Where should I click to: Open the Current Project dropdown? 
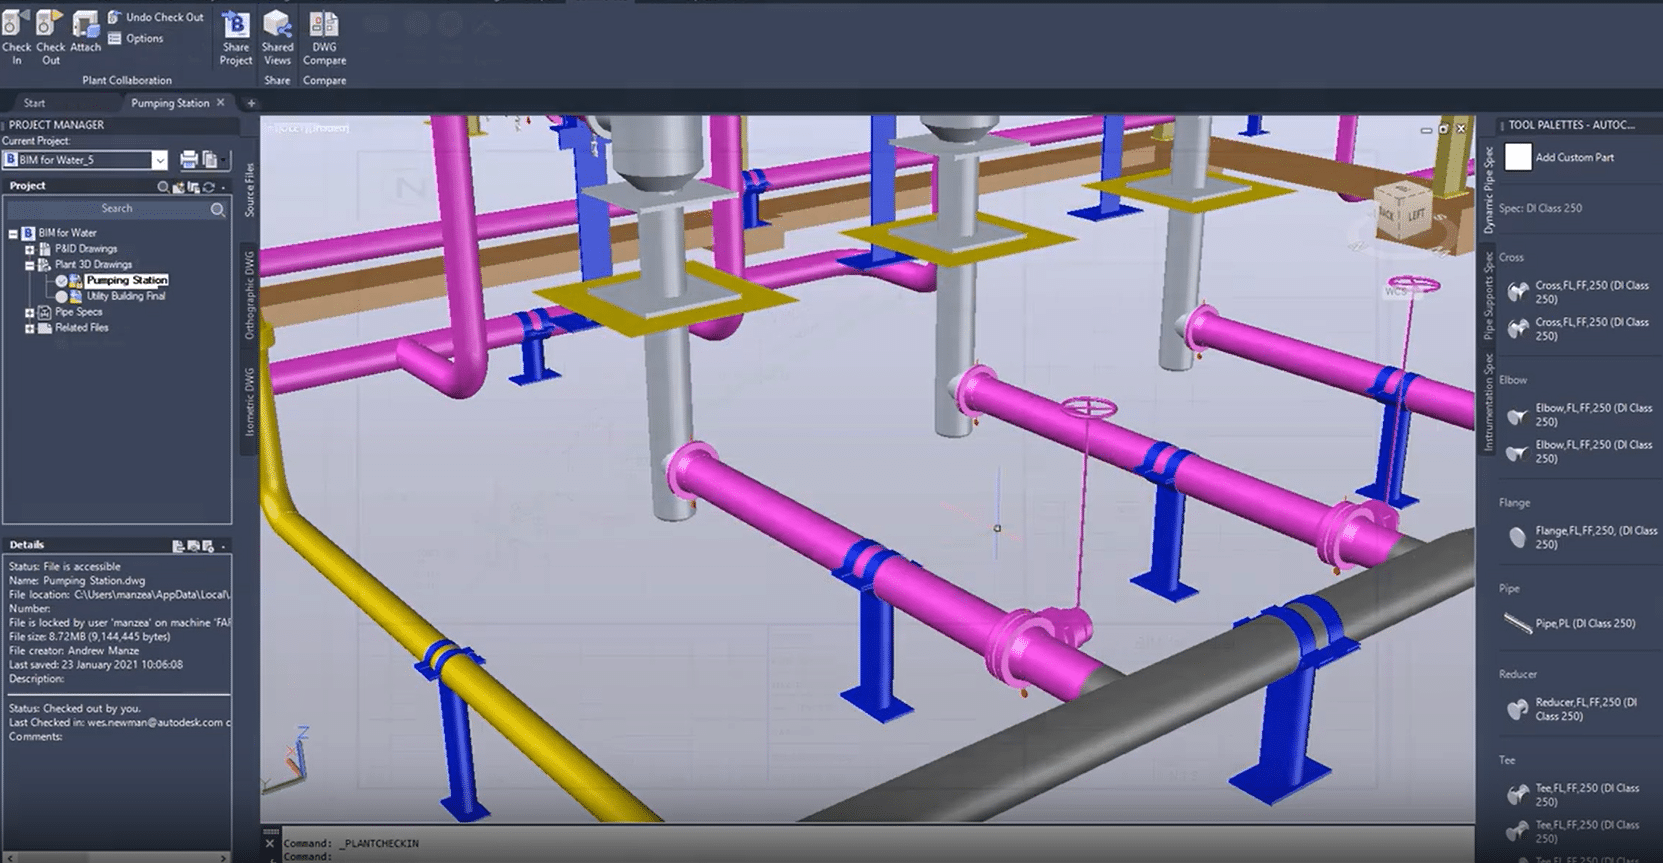pos(159,160)
